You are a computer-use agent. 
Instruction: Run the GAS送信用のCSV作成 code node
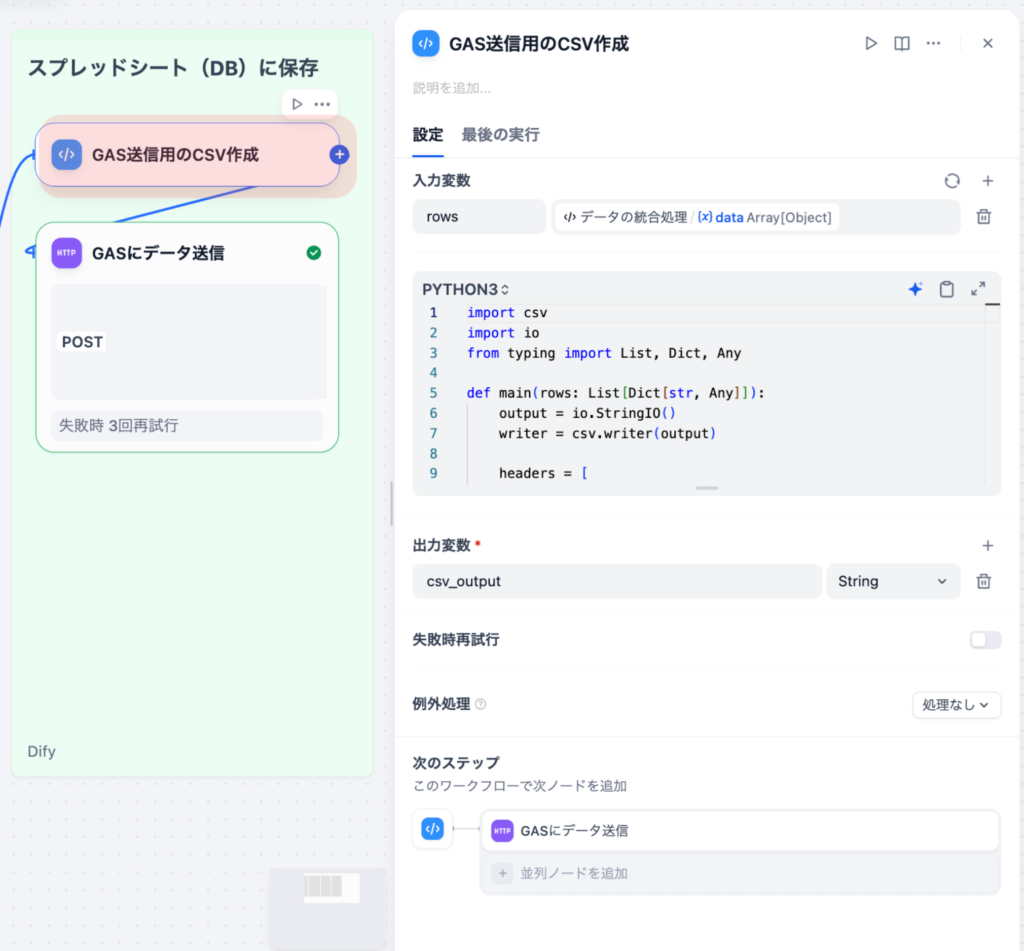tap(869, 43)
